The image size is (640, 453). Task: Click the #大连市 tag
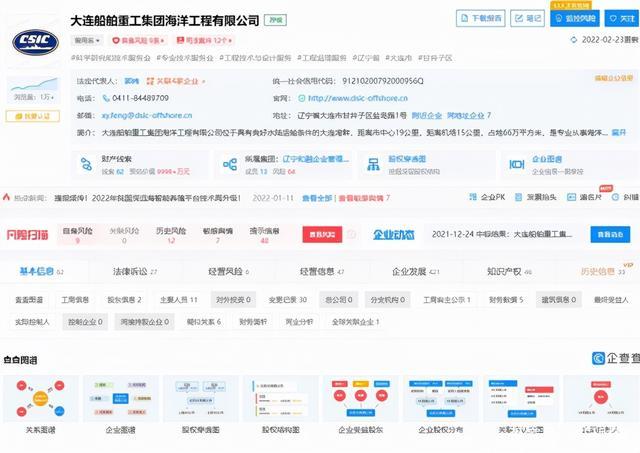tap(398, 58)
